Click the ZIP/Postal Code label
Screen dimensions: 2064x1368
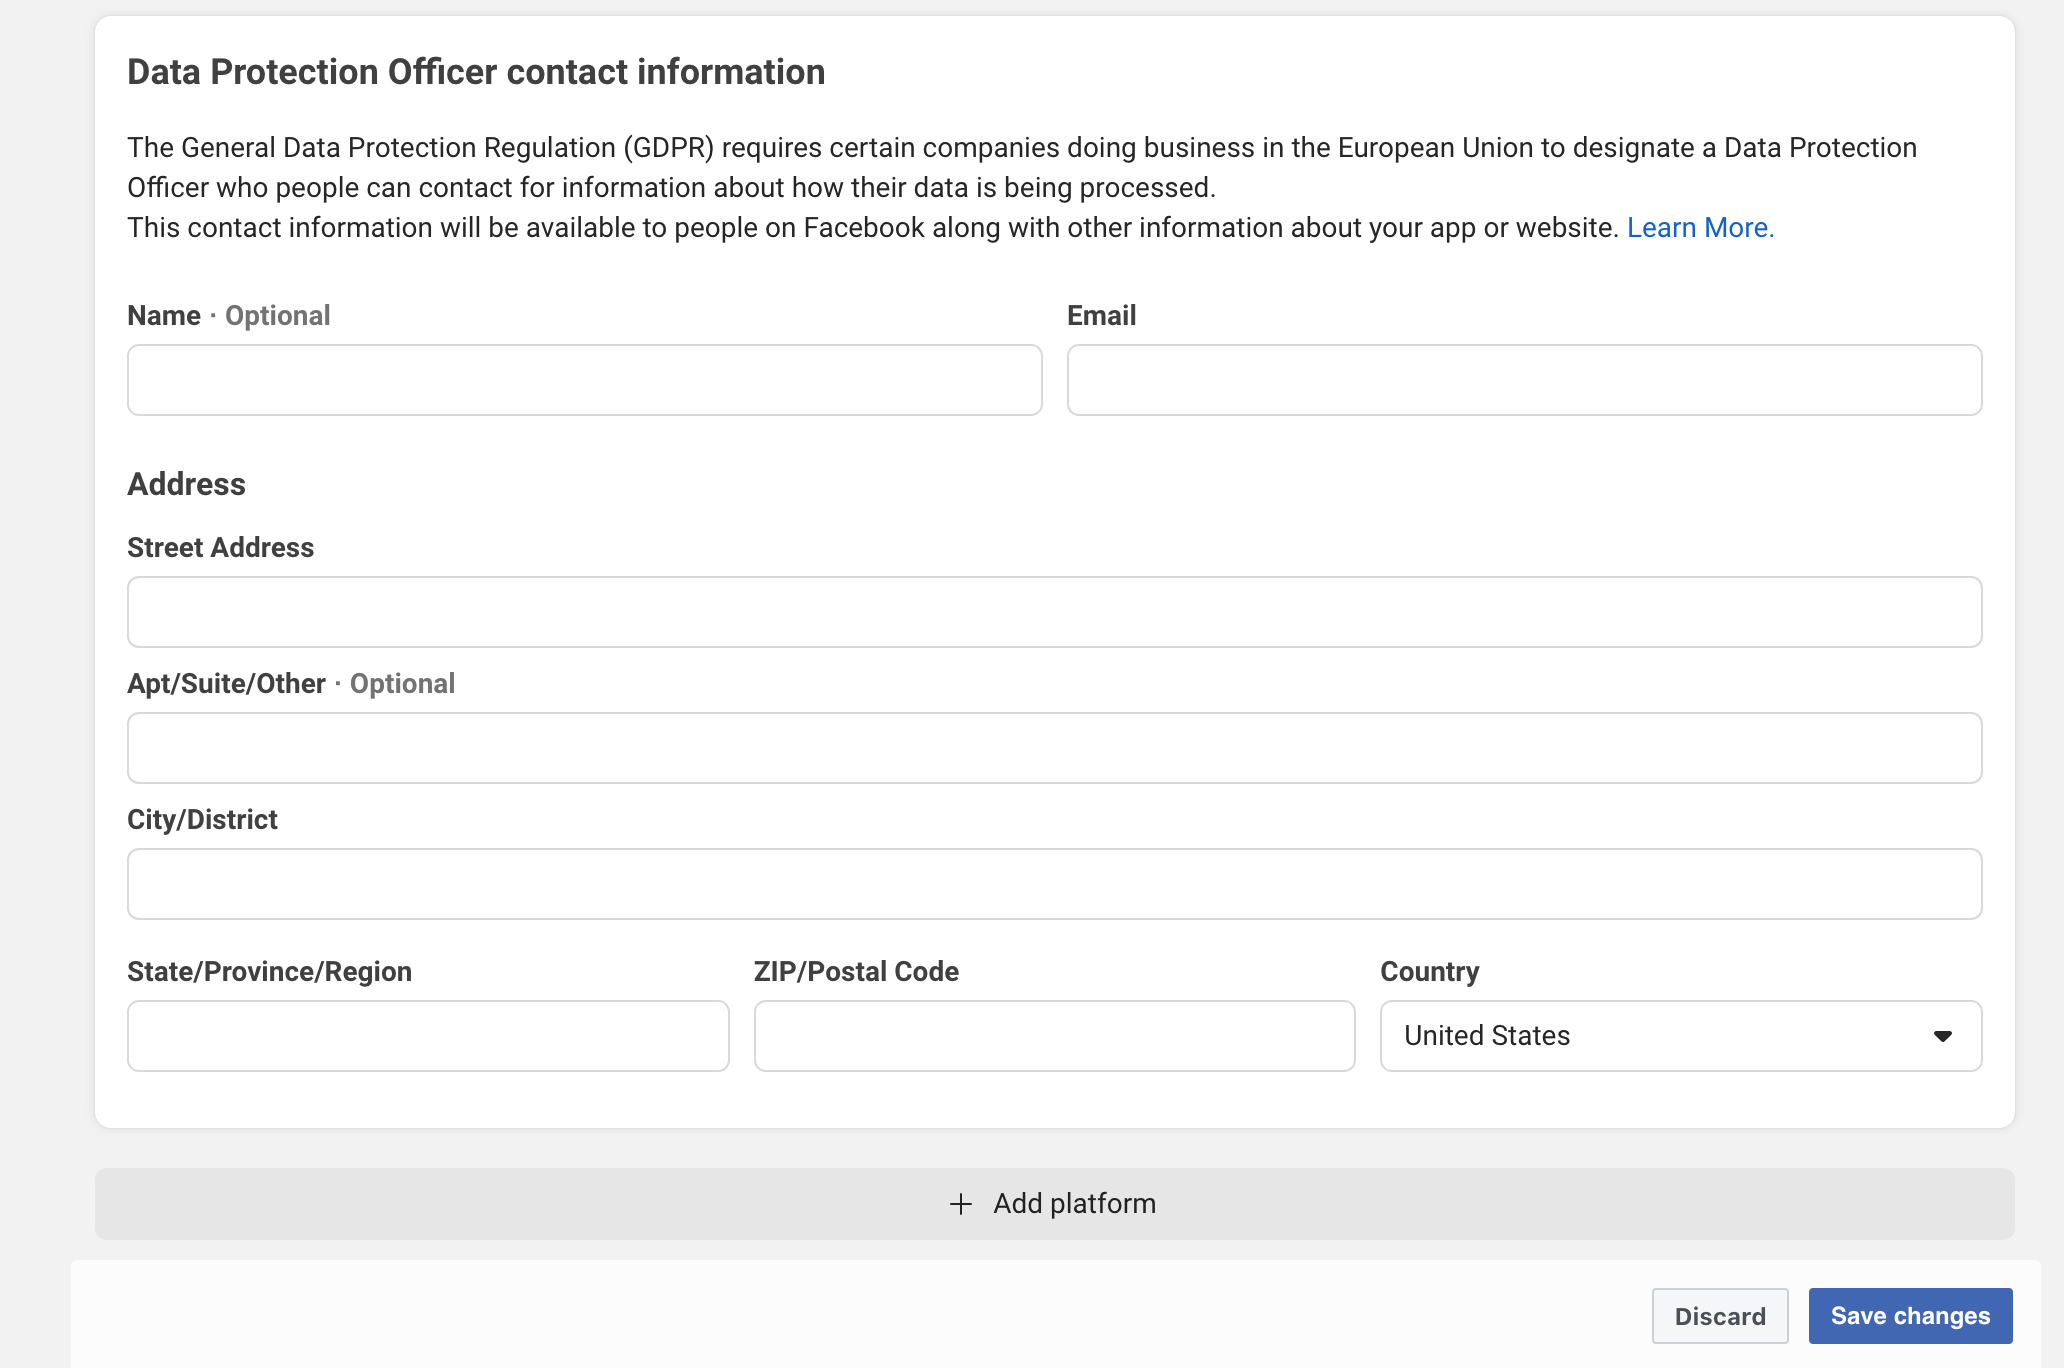pos(856,972)
